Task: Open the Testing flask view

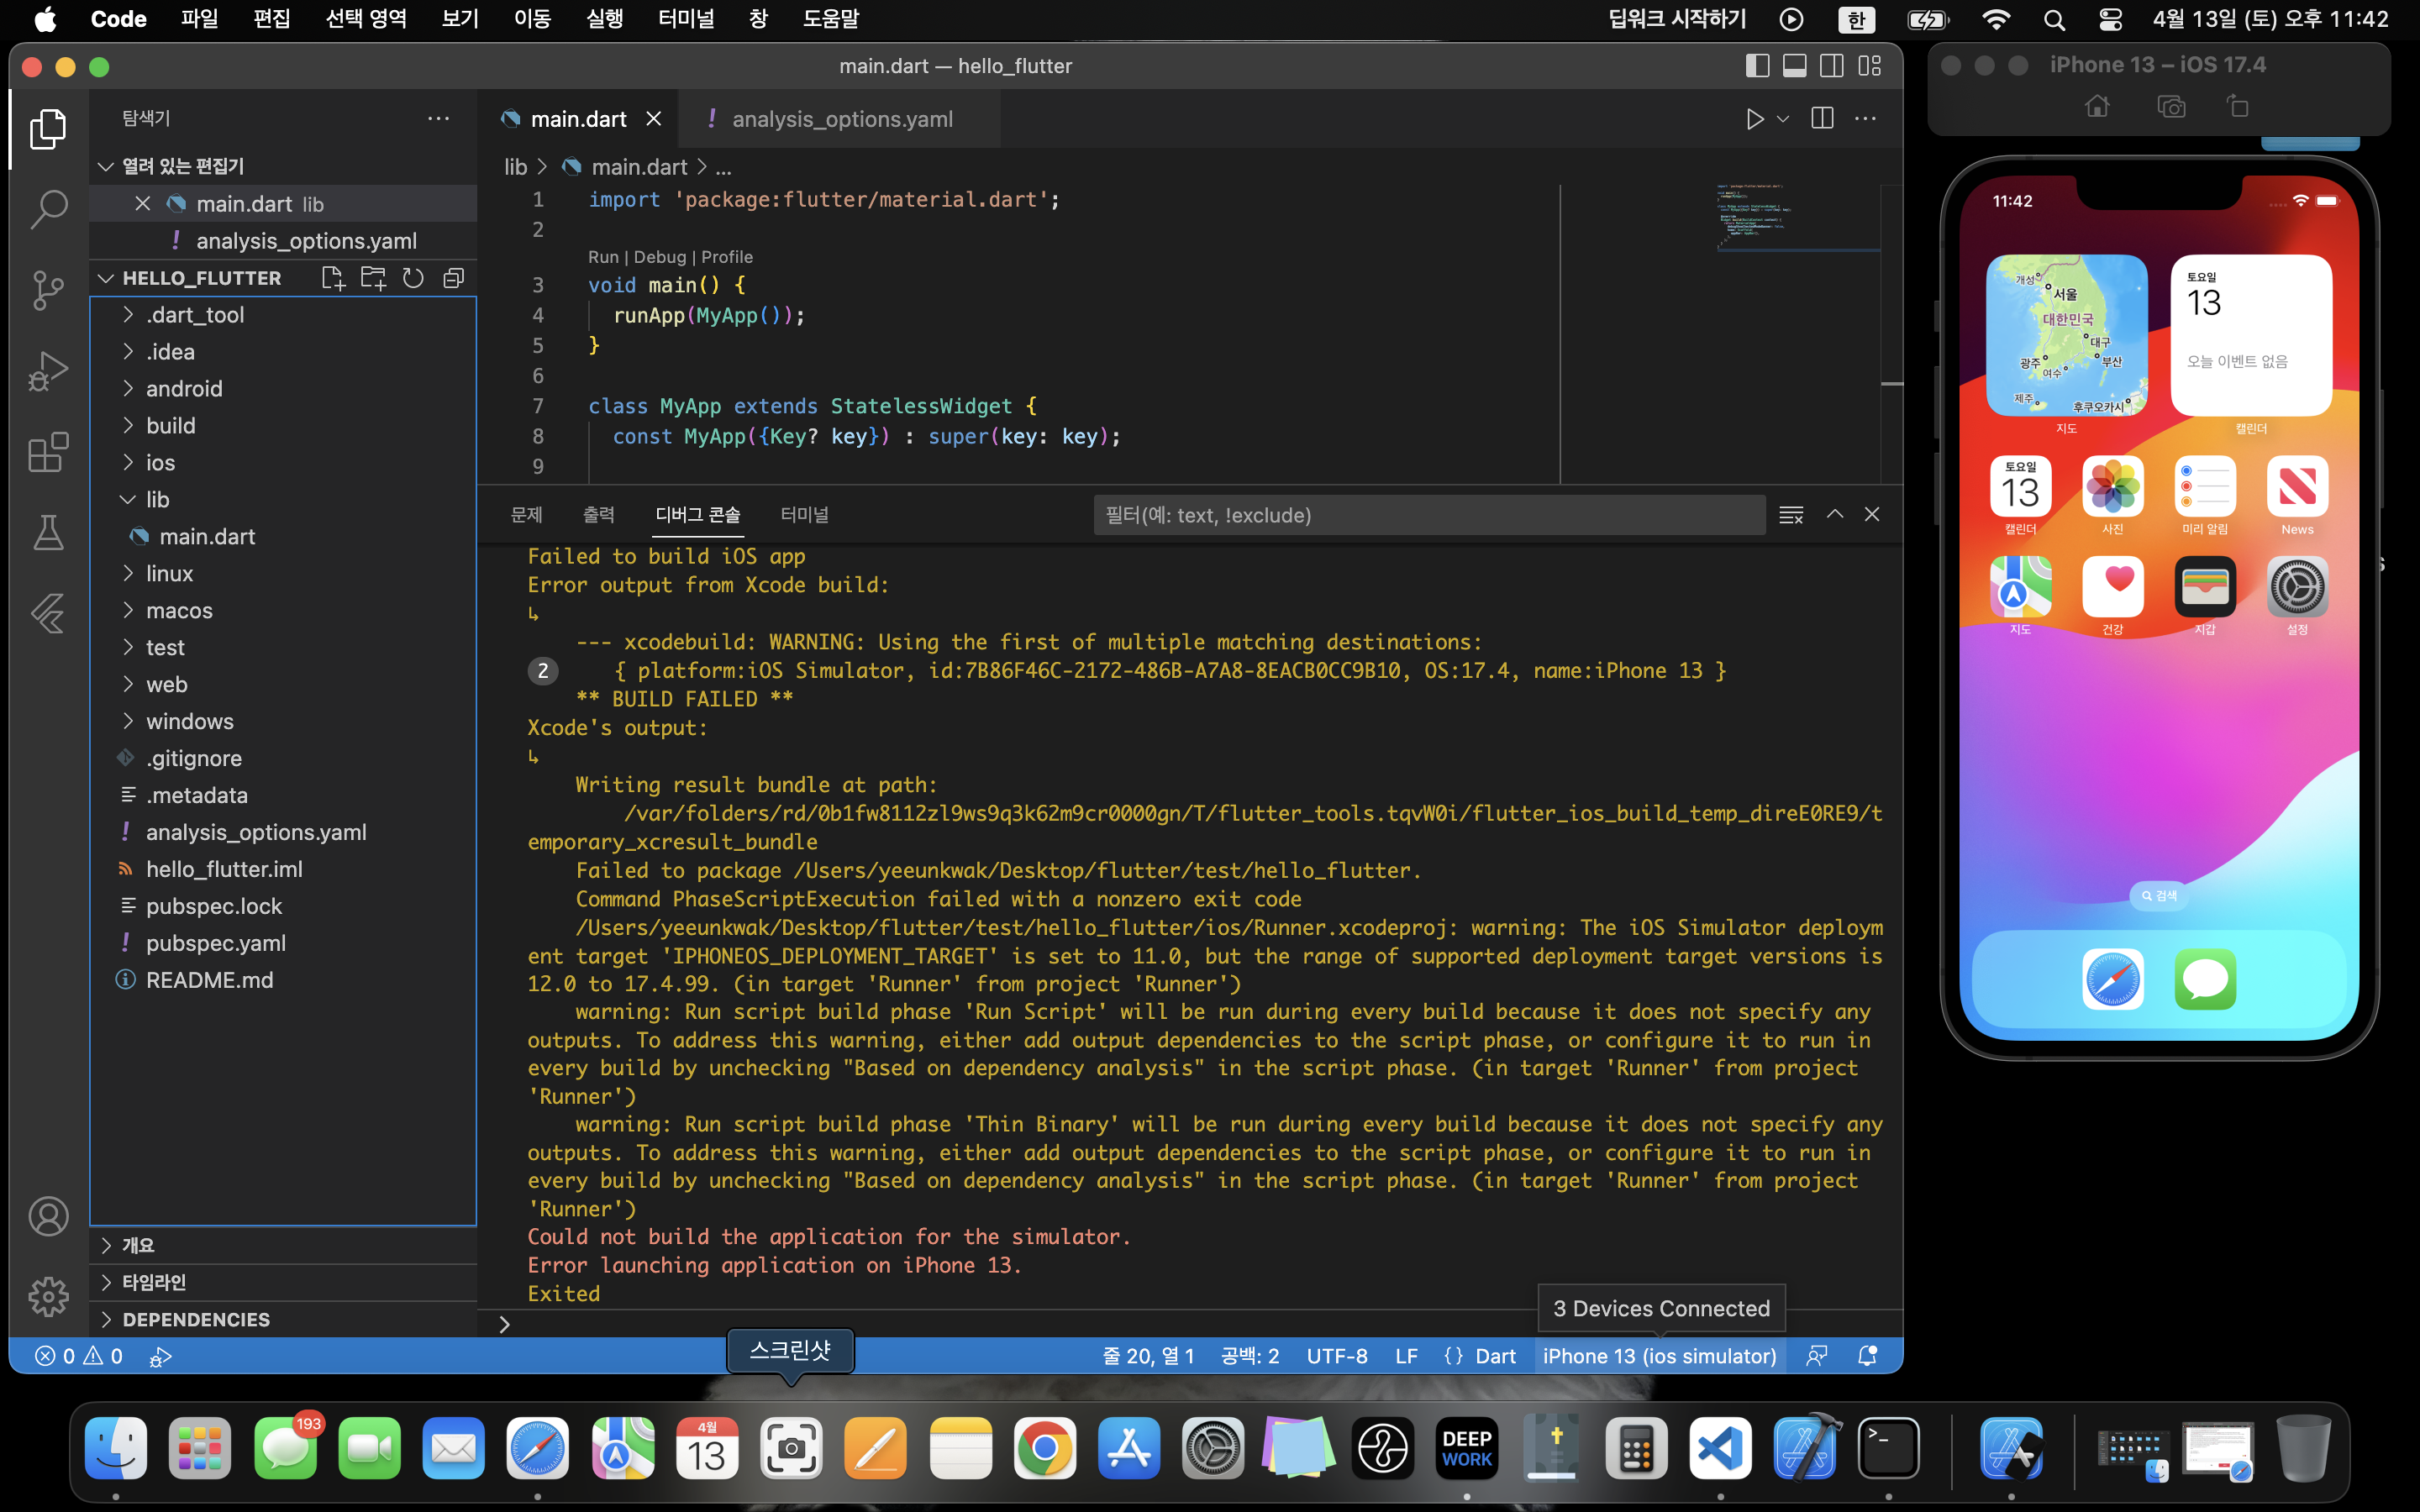Action: pos(48,532)
